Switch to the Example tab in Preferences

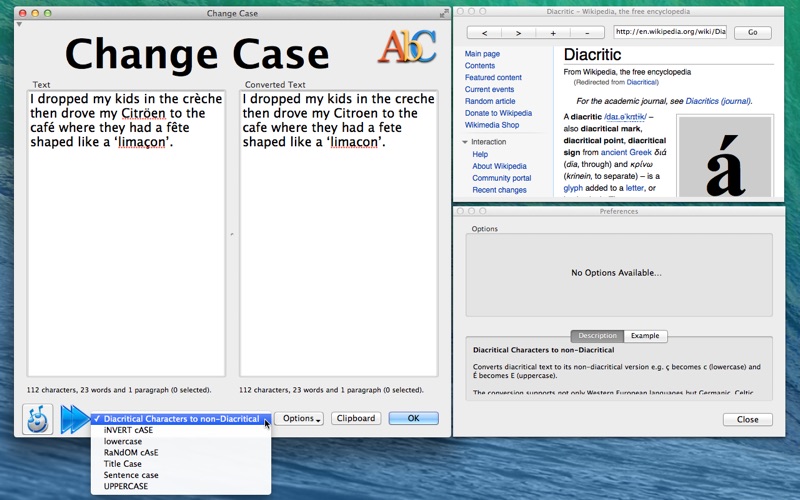[645, 336]
